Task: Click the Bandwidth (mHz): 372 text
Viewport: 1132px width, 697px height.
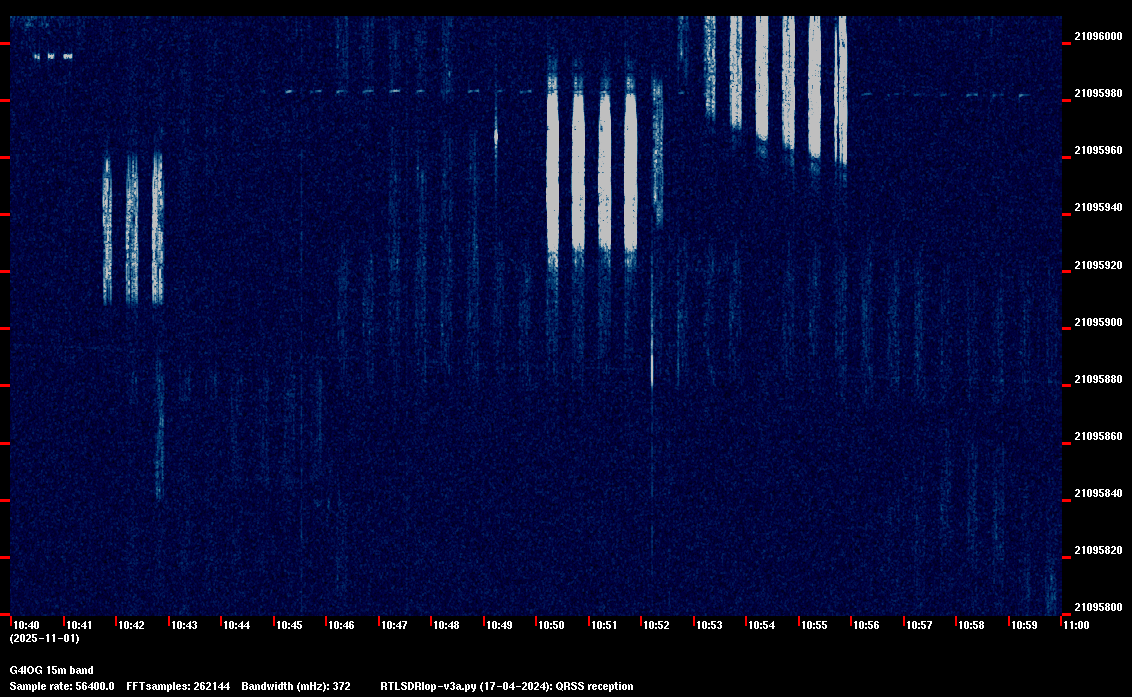Action: [296, 686]
